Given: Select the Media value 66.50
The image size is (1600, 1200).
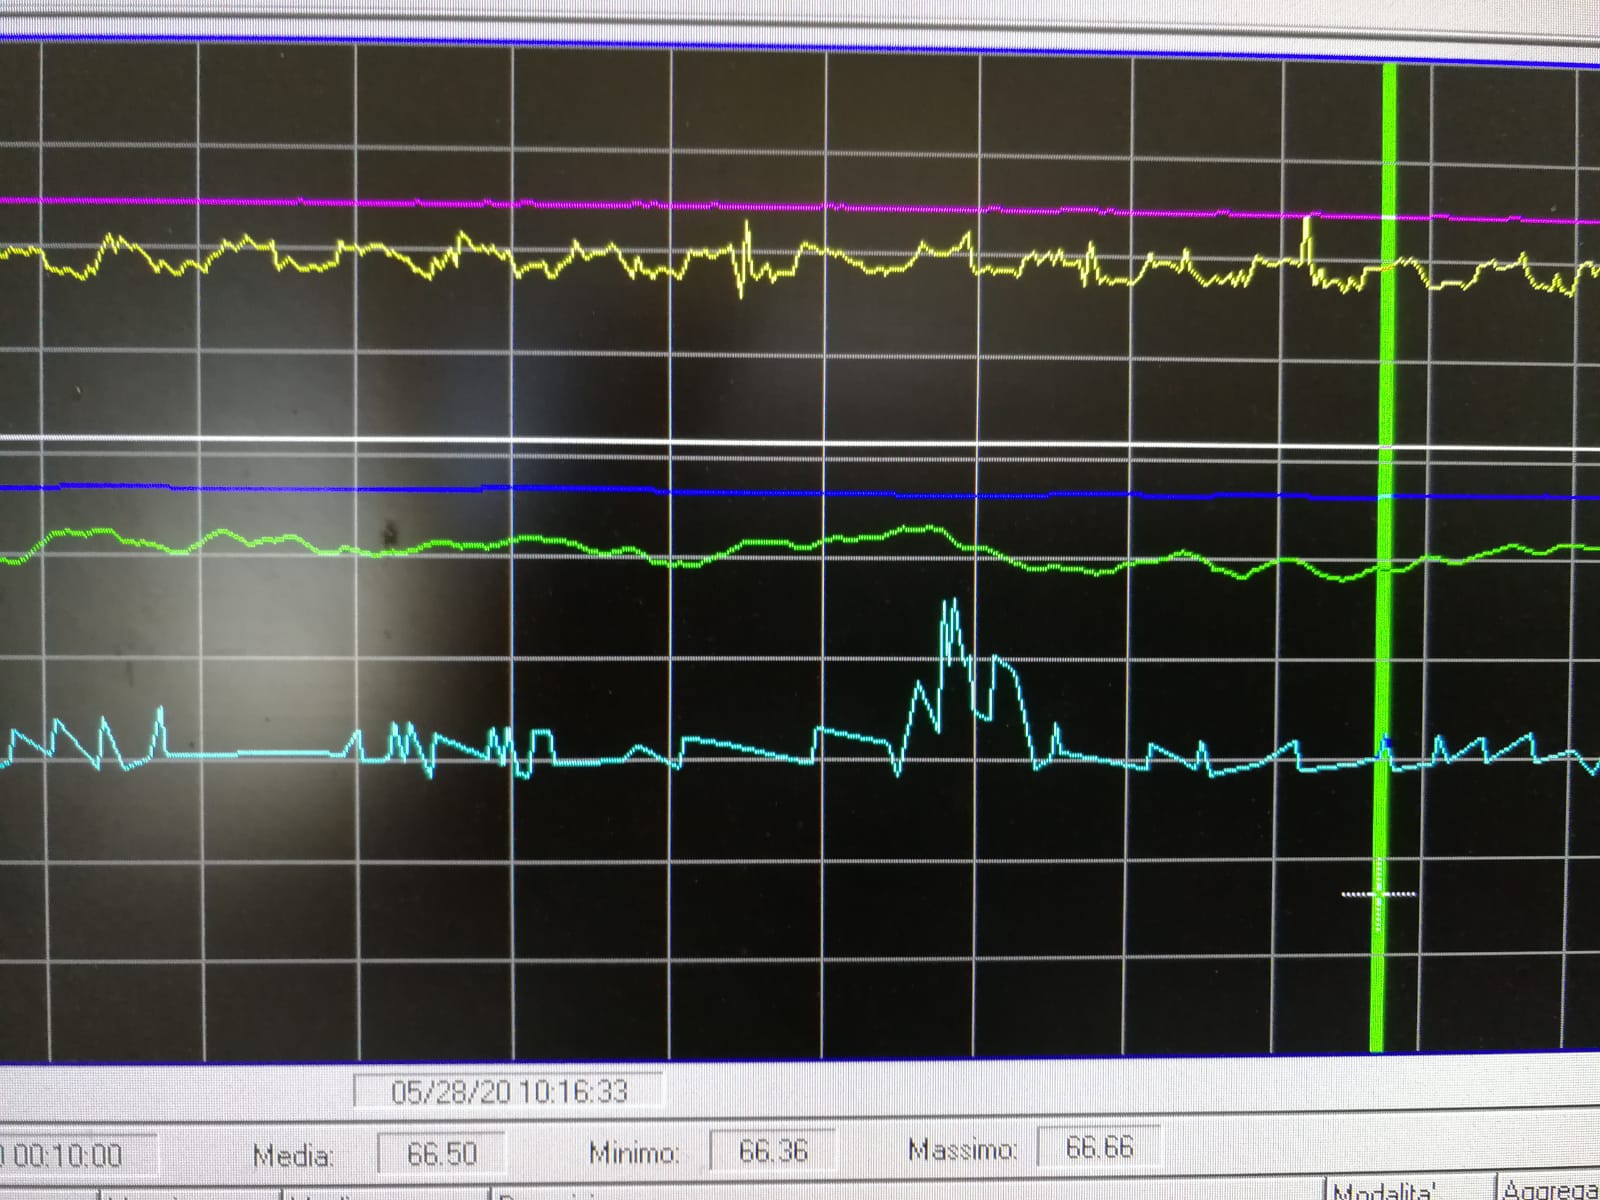Looking at the screenshot, I should [442, 1154].
